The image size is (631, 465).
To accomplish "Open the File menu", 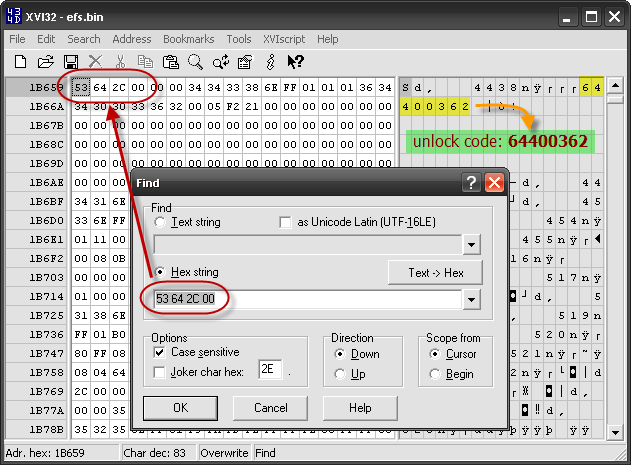I will [x=17, y=39].
